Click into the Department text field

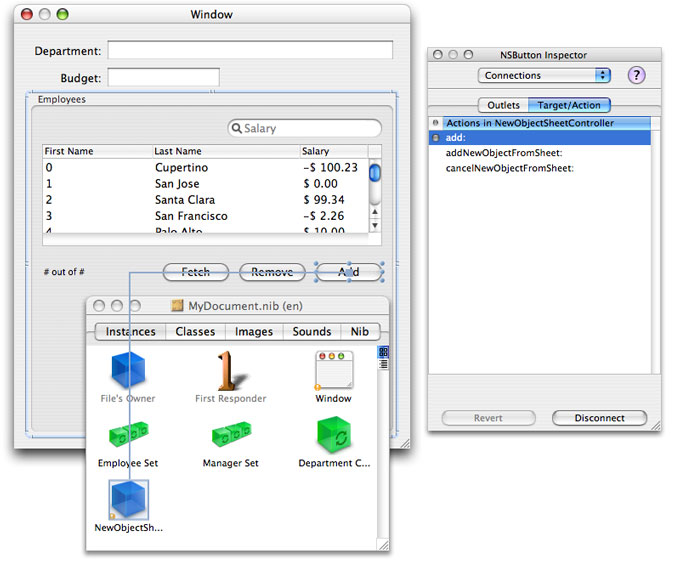point(250,50)
